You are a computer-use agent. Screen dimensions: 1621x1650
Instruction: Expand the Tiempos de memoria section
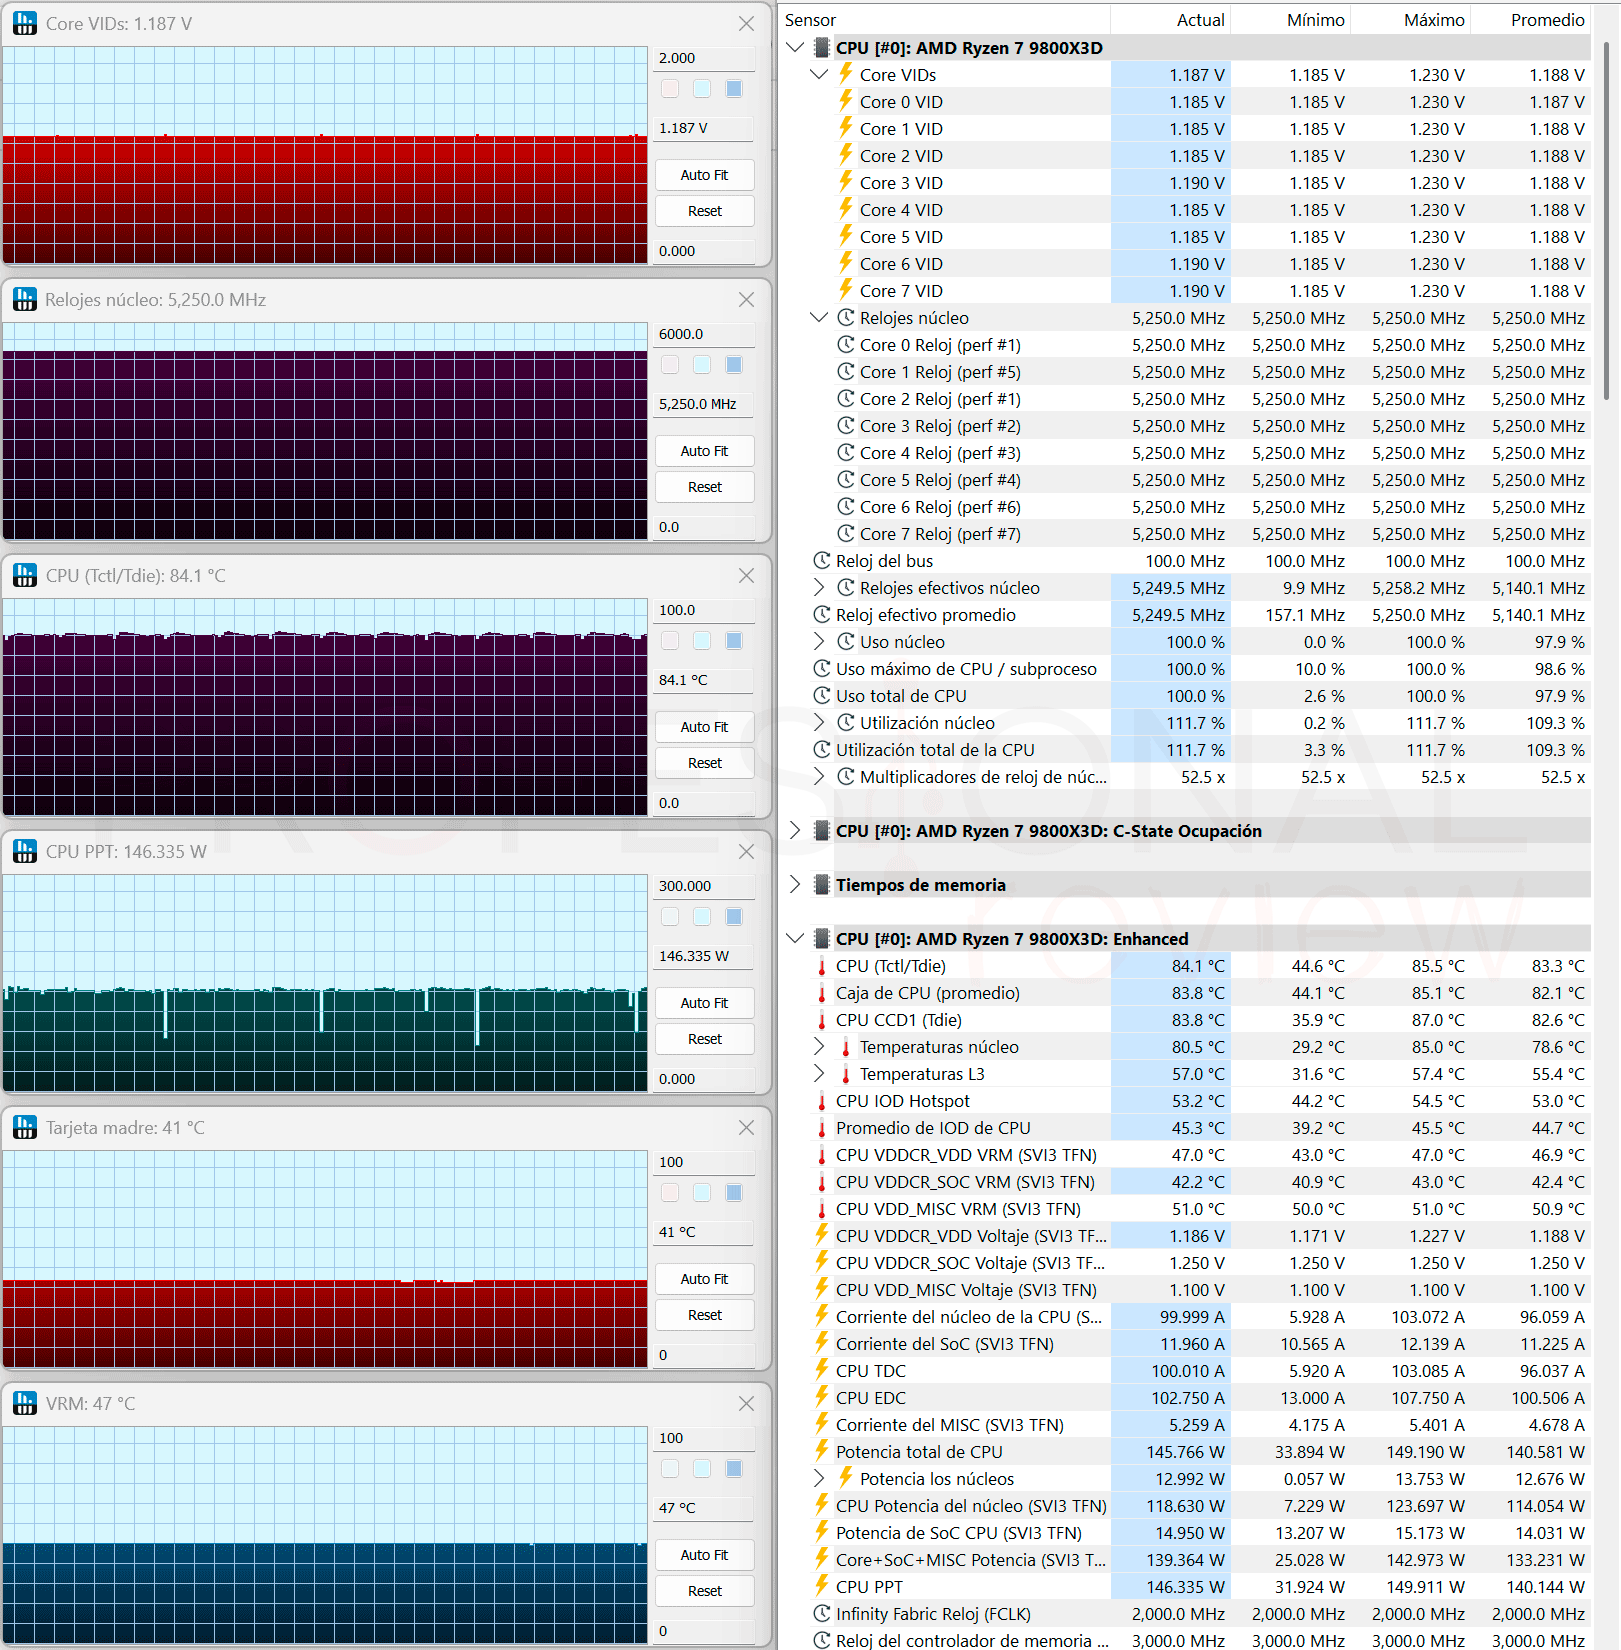pyautogui.click(x=795, y=884)
